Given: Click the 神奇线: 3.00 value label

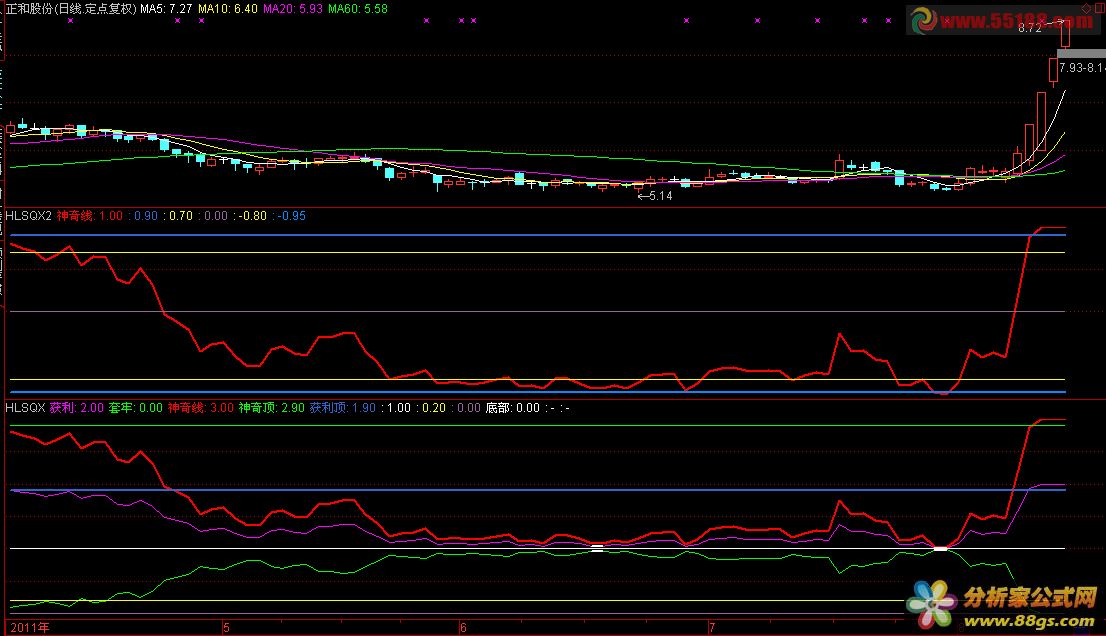Looking at the screenshot, I should coord(200,408).
